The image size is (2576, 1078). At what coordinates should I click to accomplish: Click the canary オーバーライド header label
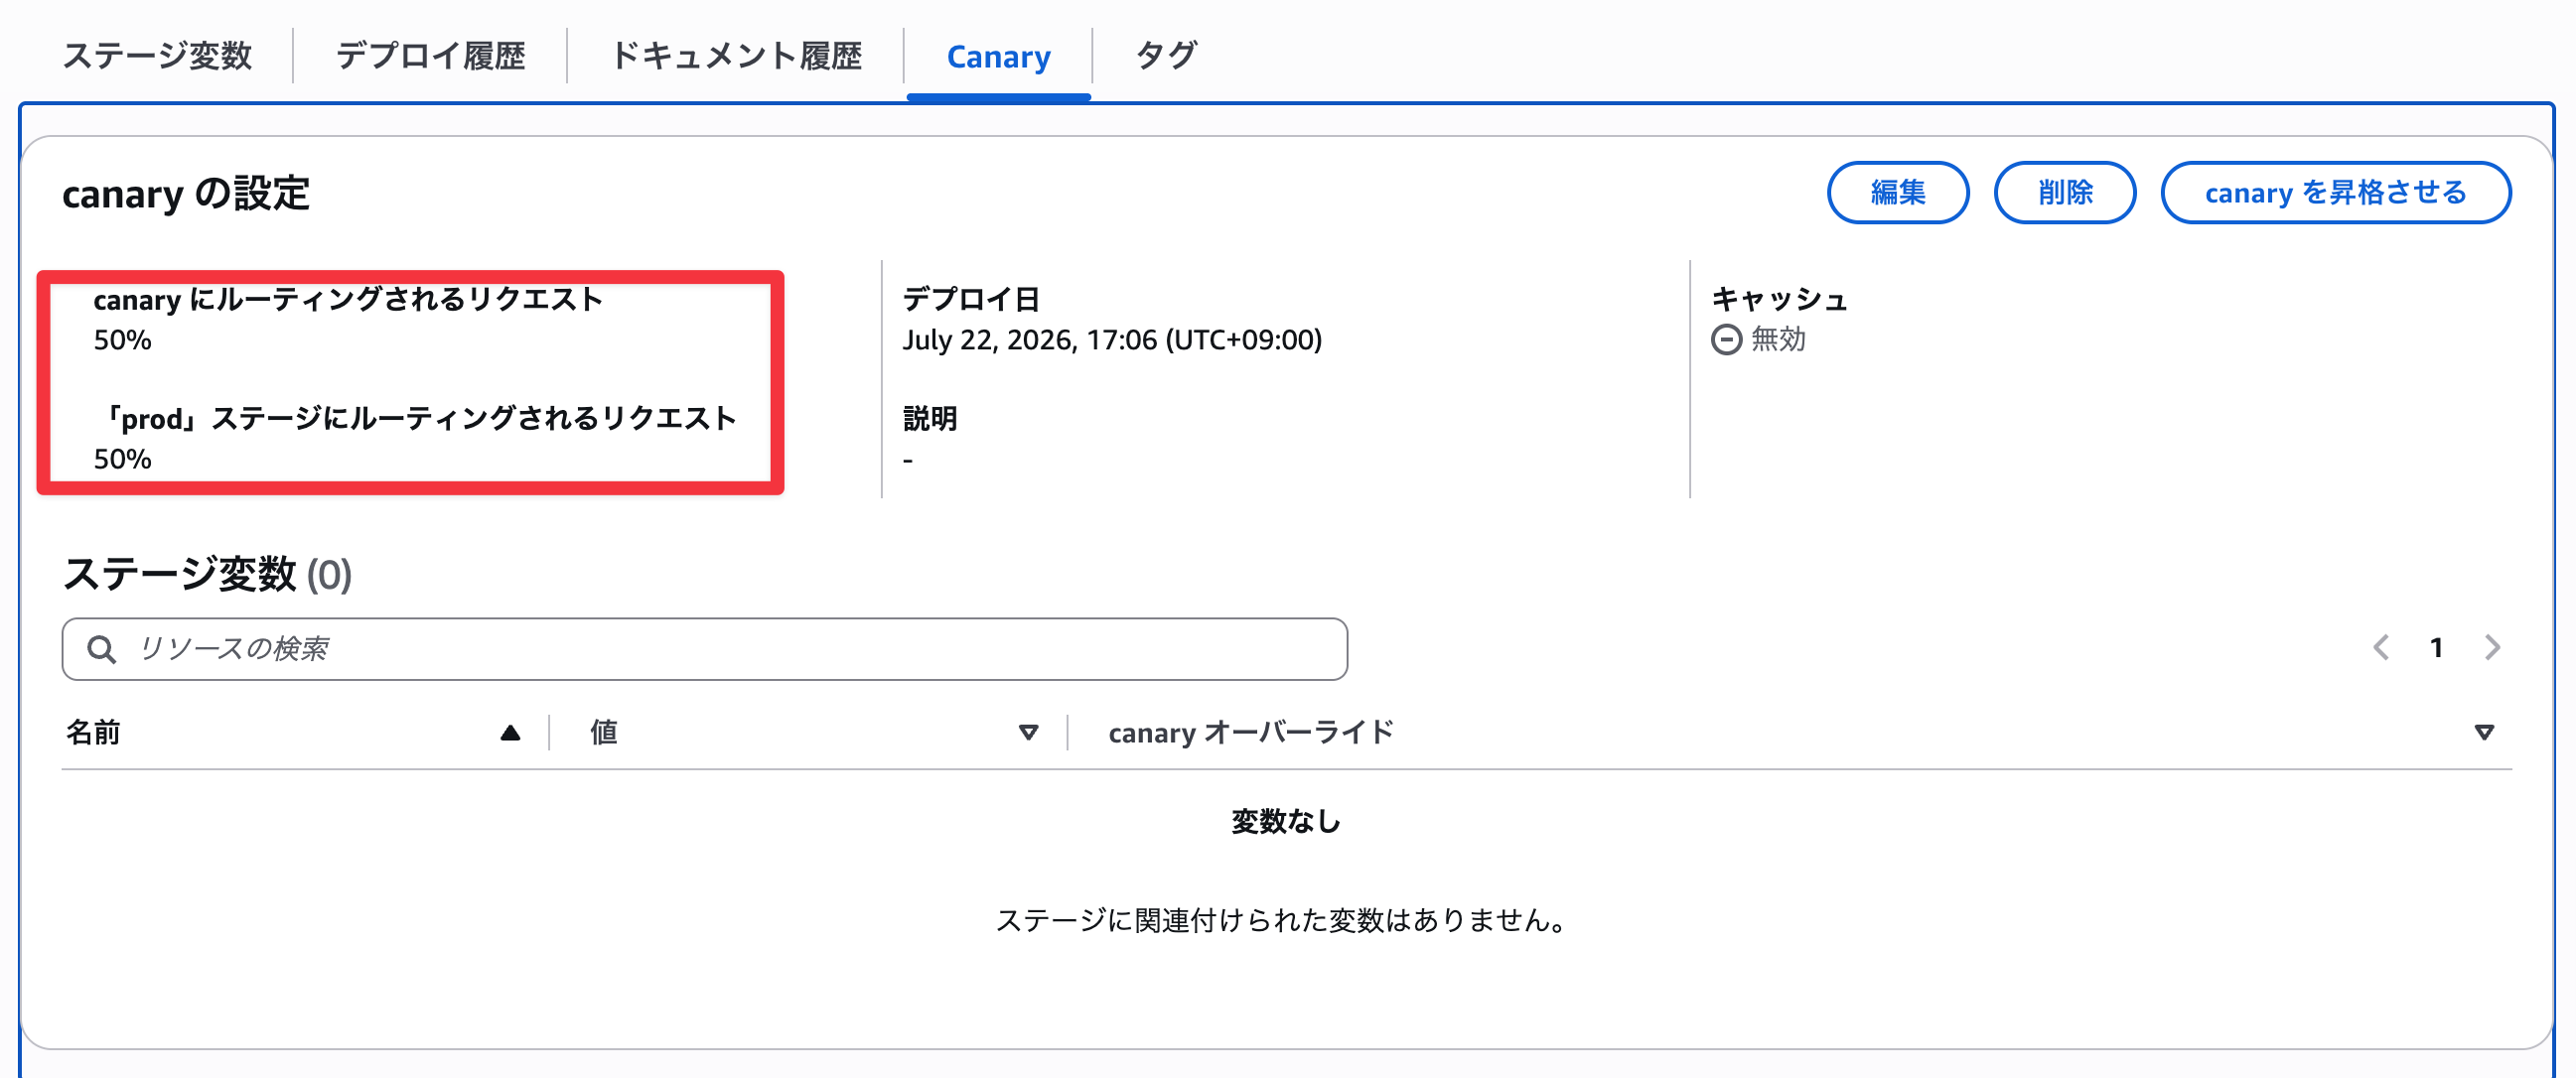(x=1250, y=733)
